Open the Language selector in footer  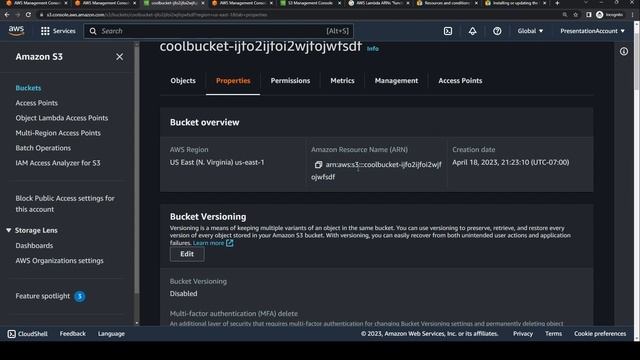click(111, 333)
